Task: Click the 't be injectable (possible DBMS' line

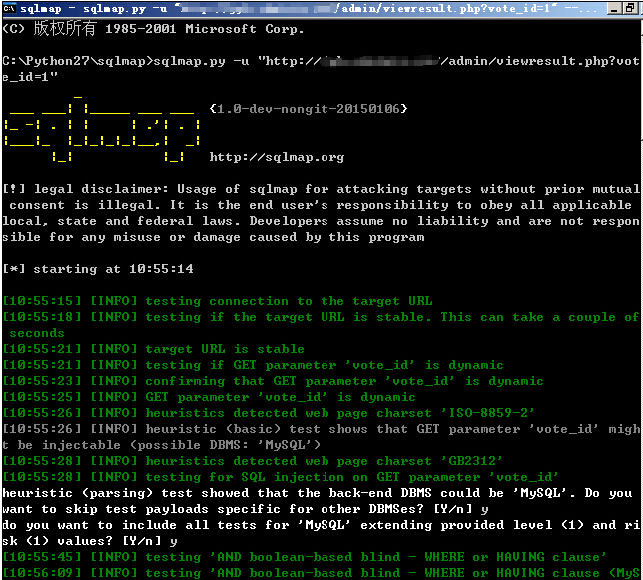Action: tap(162, 445)
